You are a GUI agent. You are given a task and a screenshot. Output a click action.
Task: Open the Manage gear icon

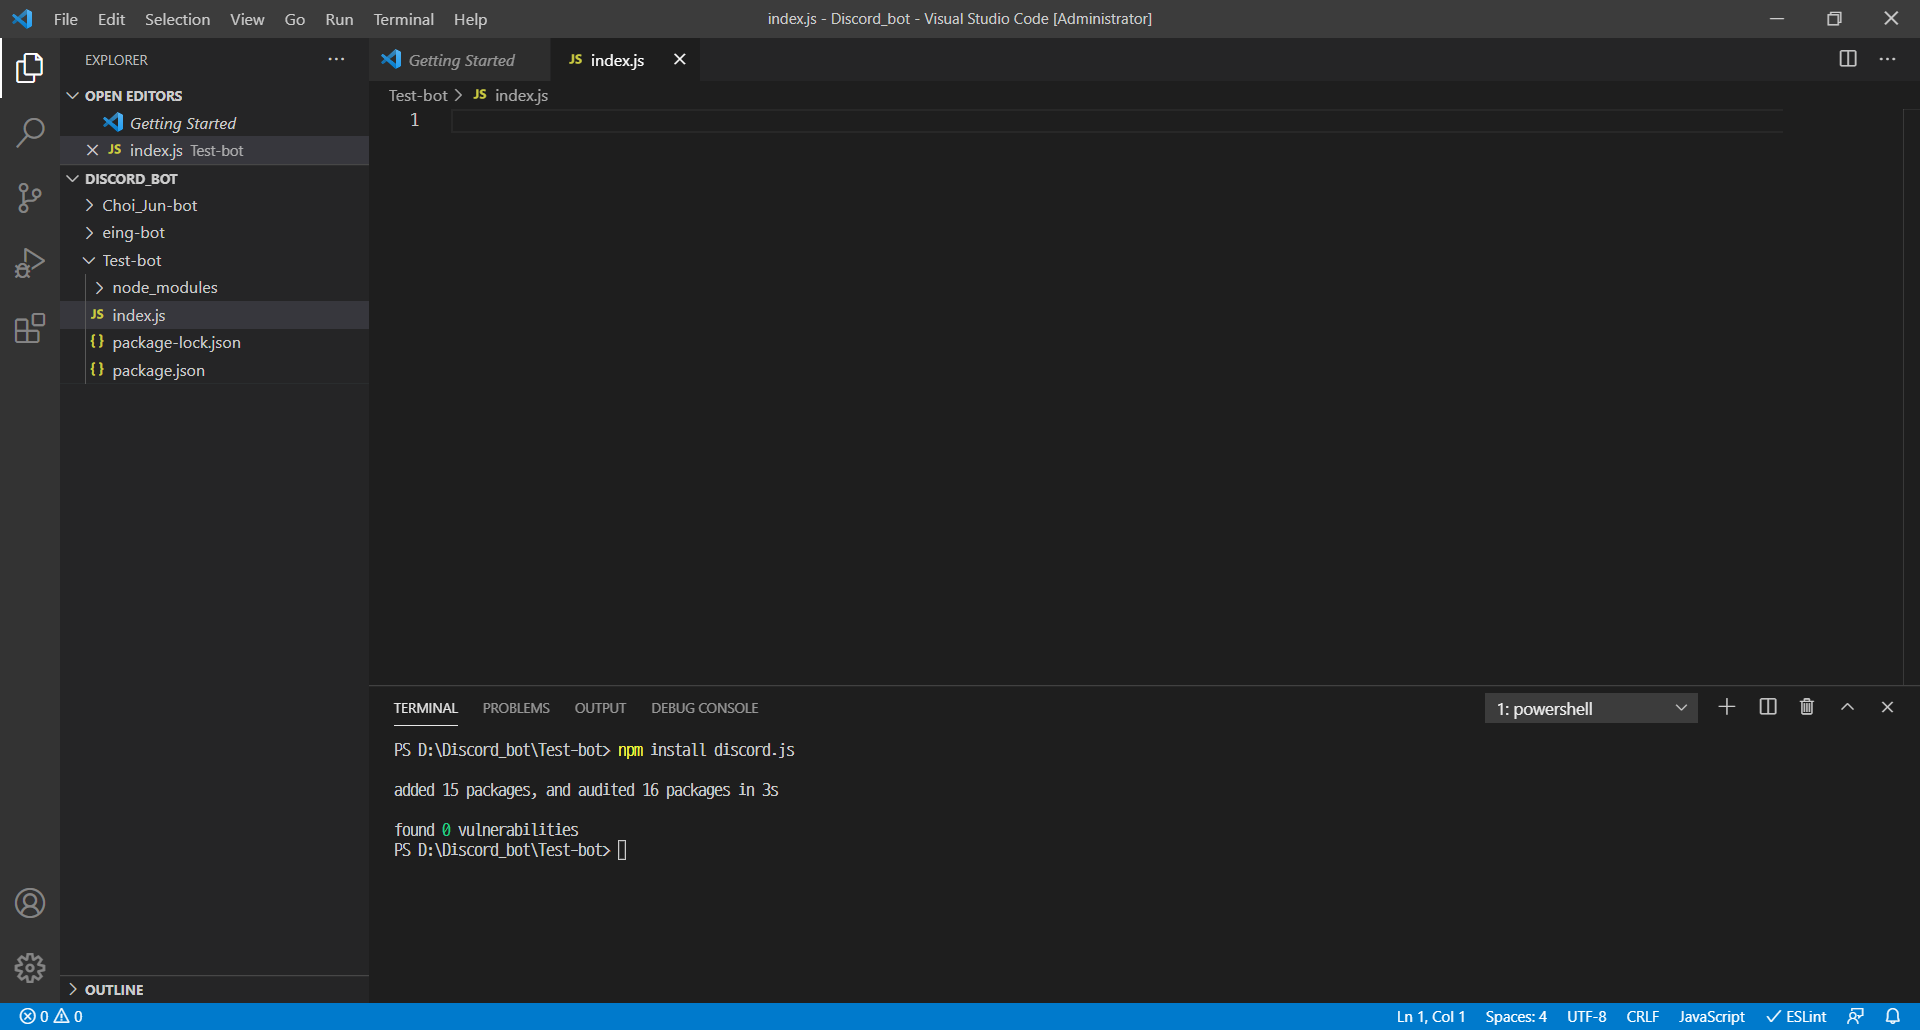pos(30,968)
